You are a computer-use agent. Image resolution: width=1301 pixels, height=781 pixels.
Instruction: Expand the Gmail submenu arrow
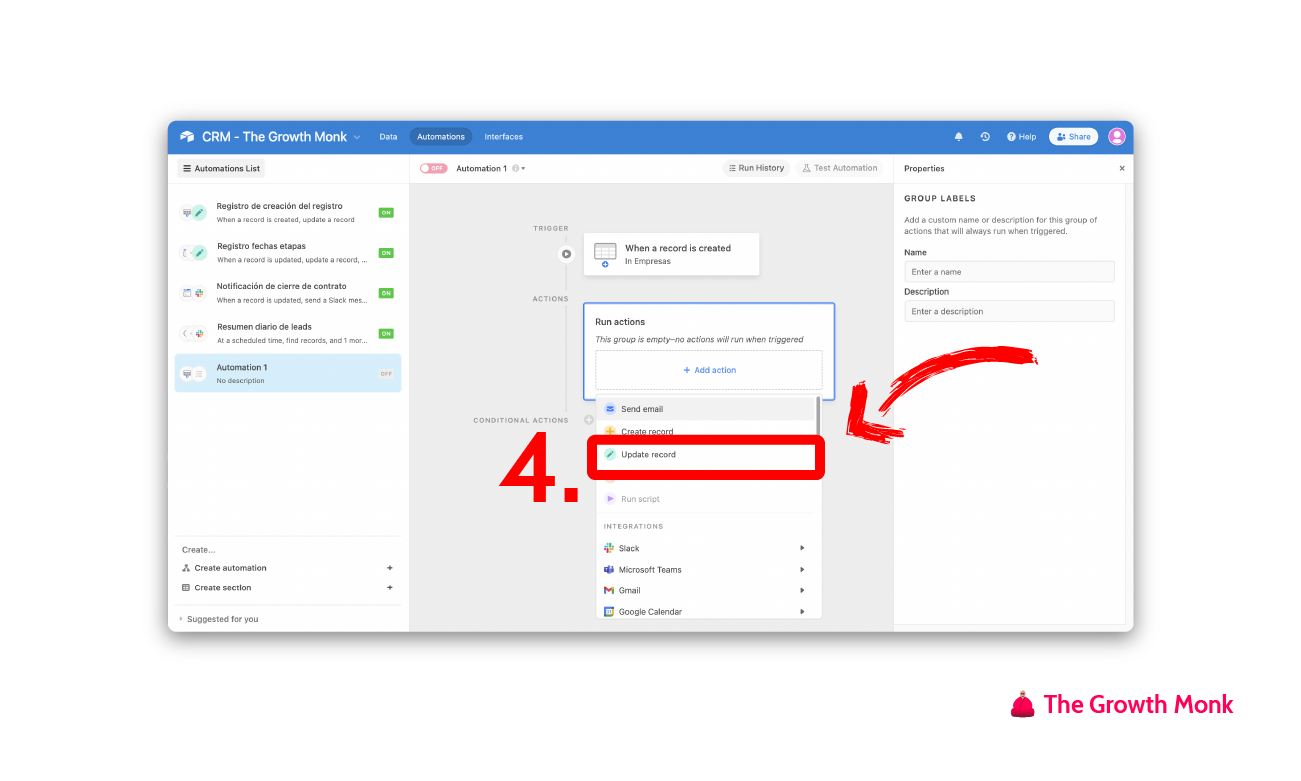coord(802,591)
